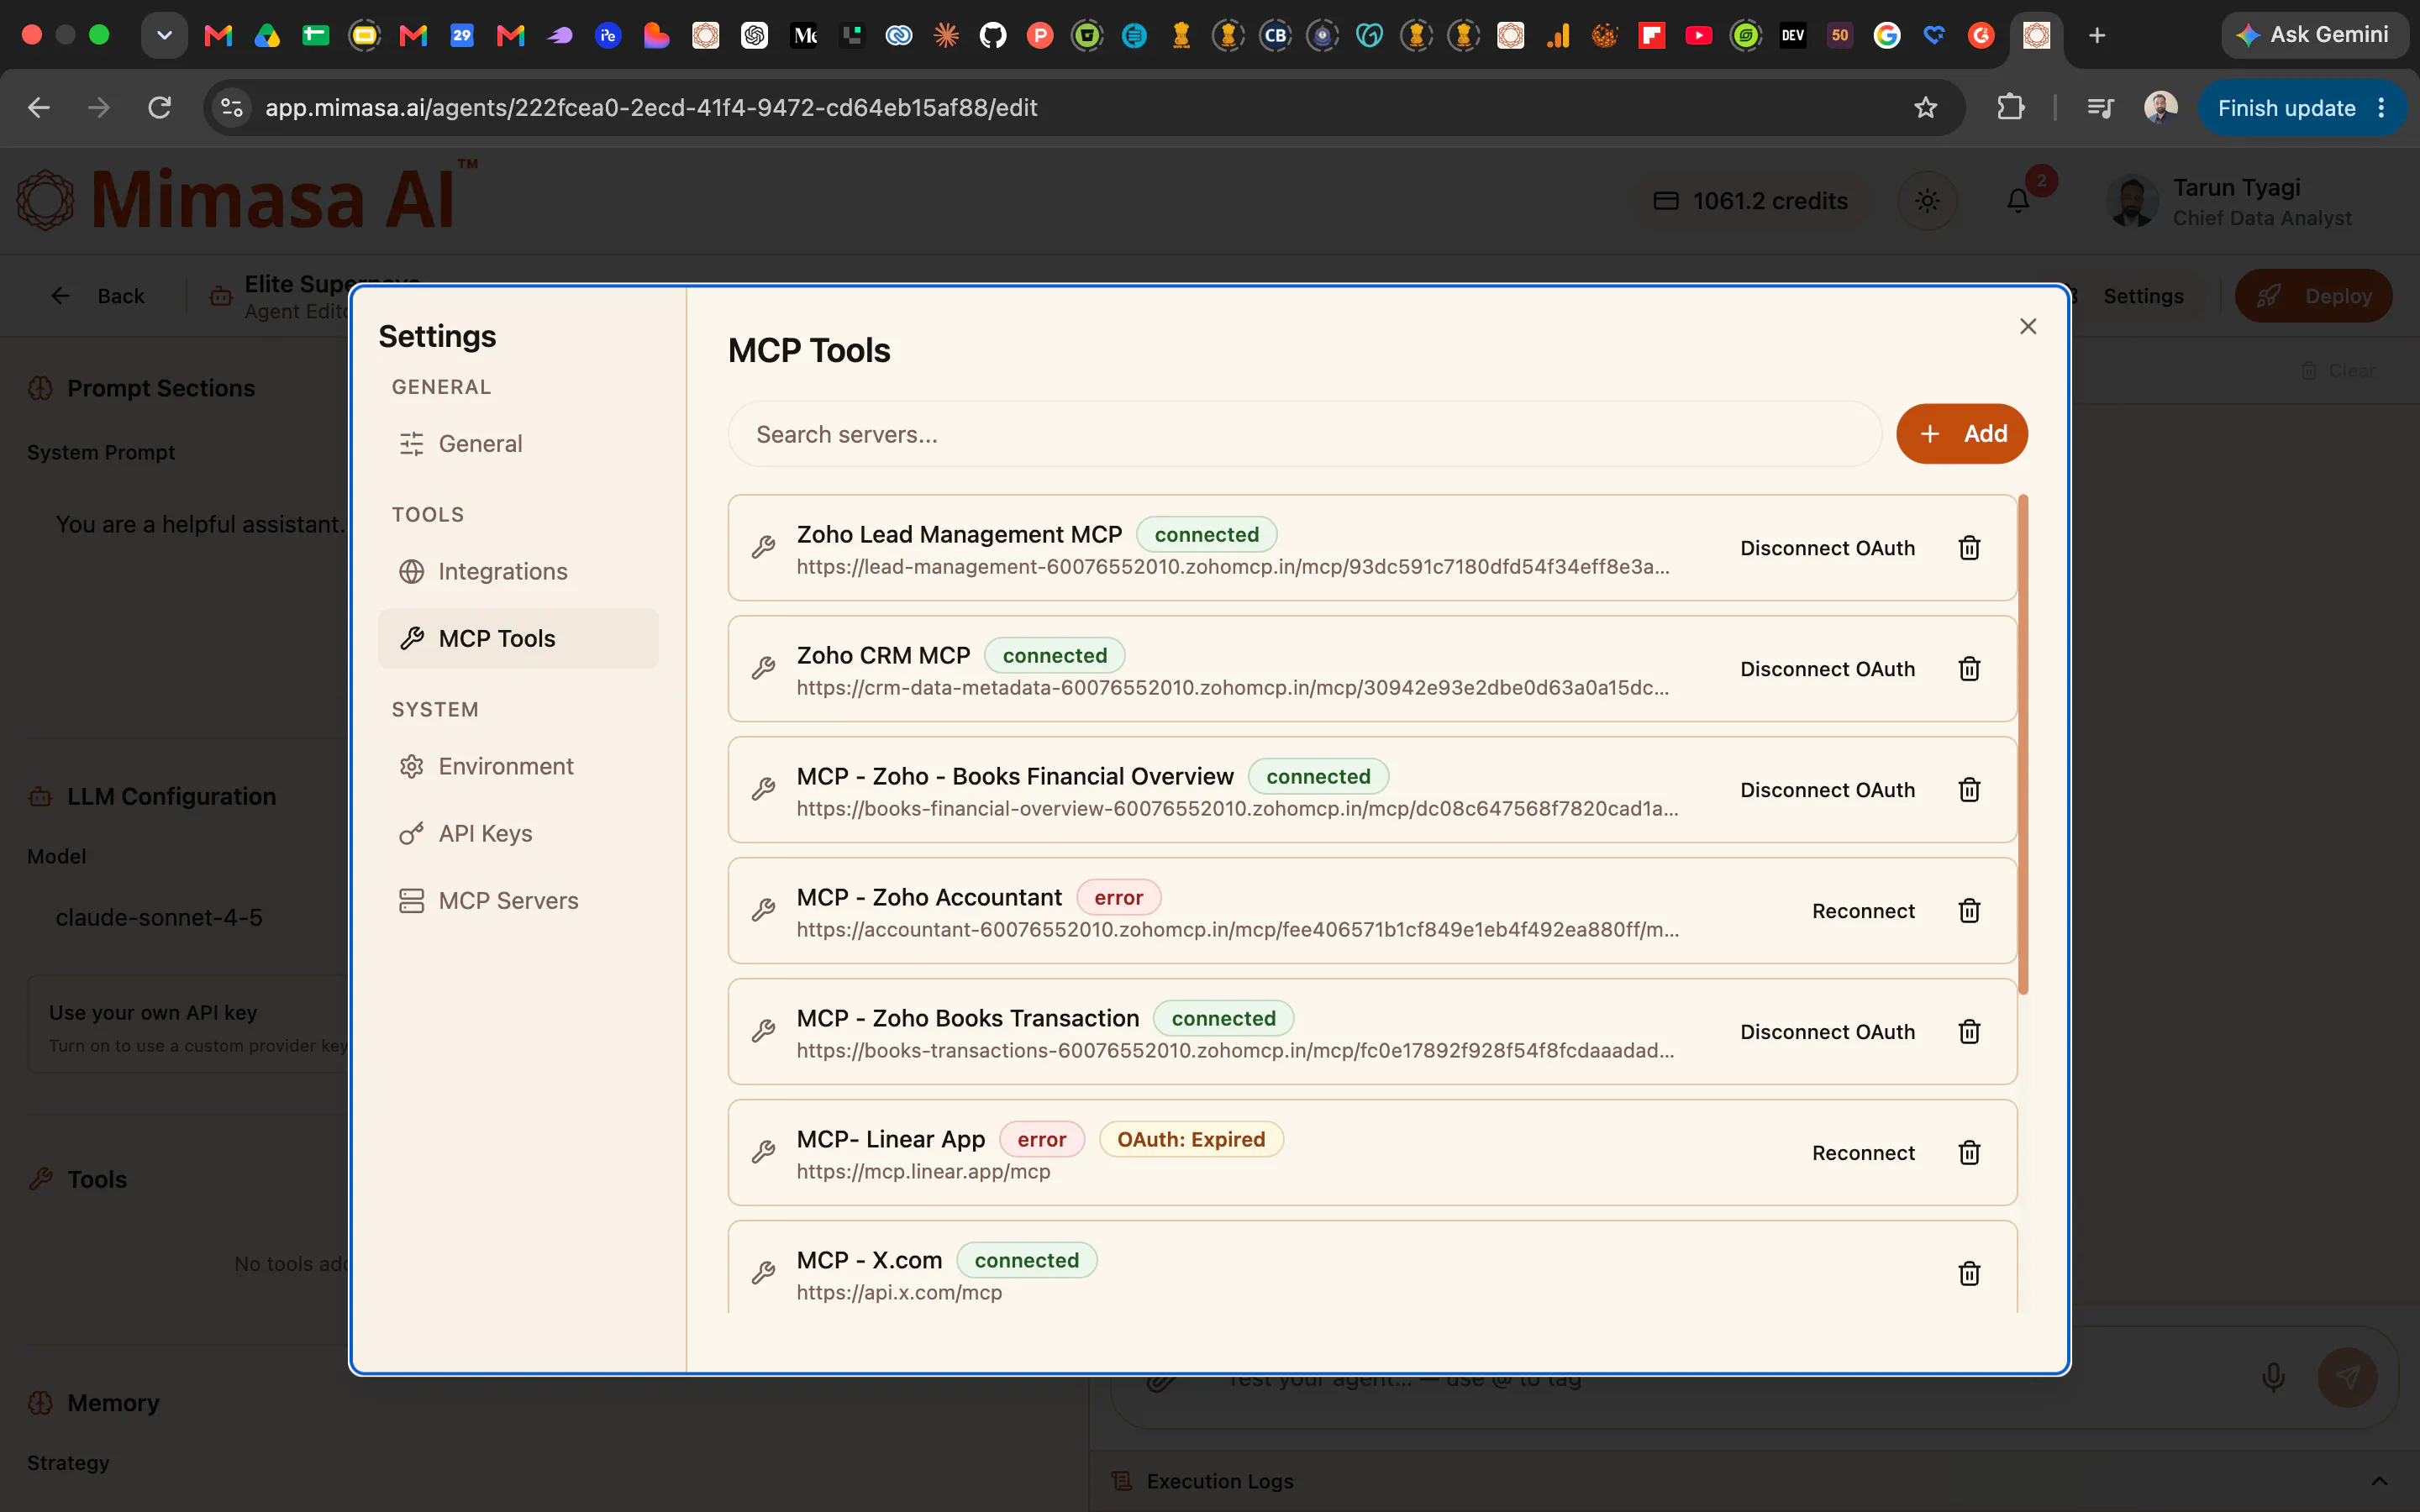2420x1512 pixels.
Task: Open the Finish update three-dot menu
Action: click(2381, 108)
